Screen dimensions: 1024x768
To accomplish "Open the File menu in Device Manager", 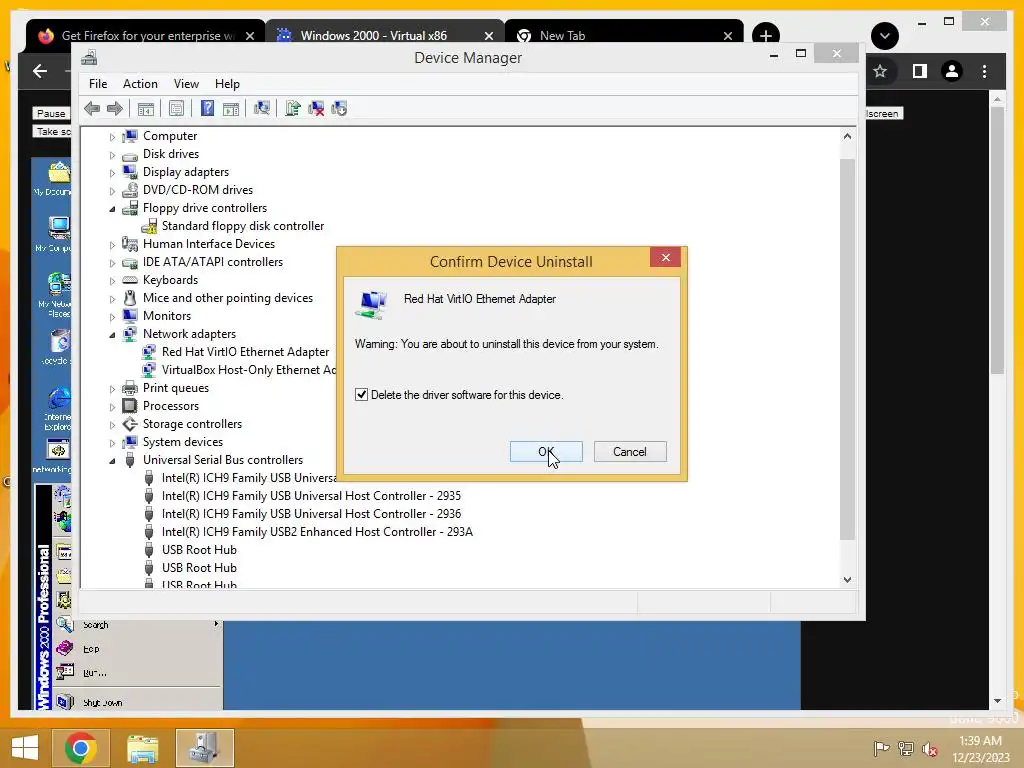I will (x=98, y=84).
